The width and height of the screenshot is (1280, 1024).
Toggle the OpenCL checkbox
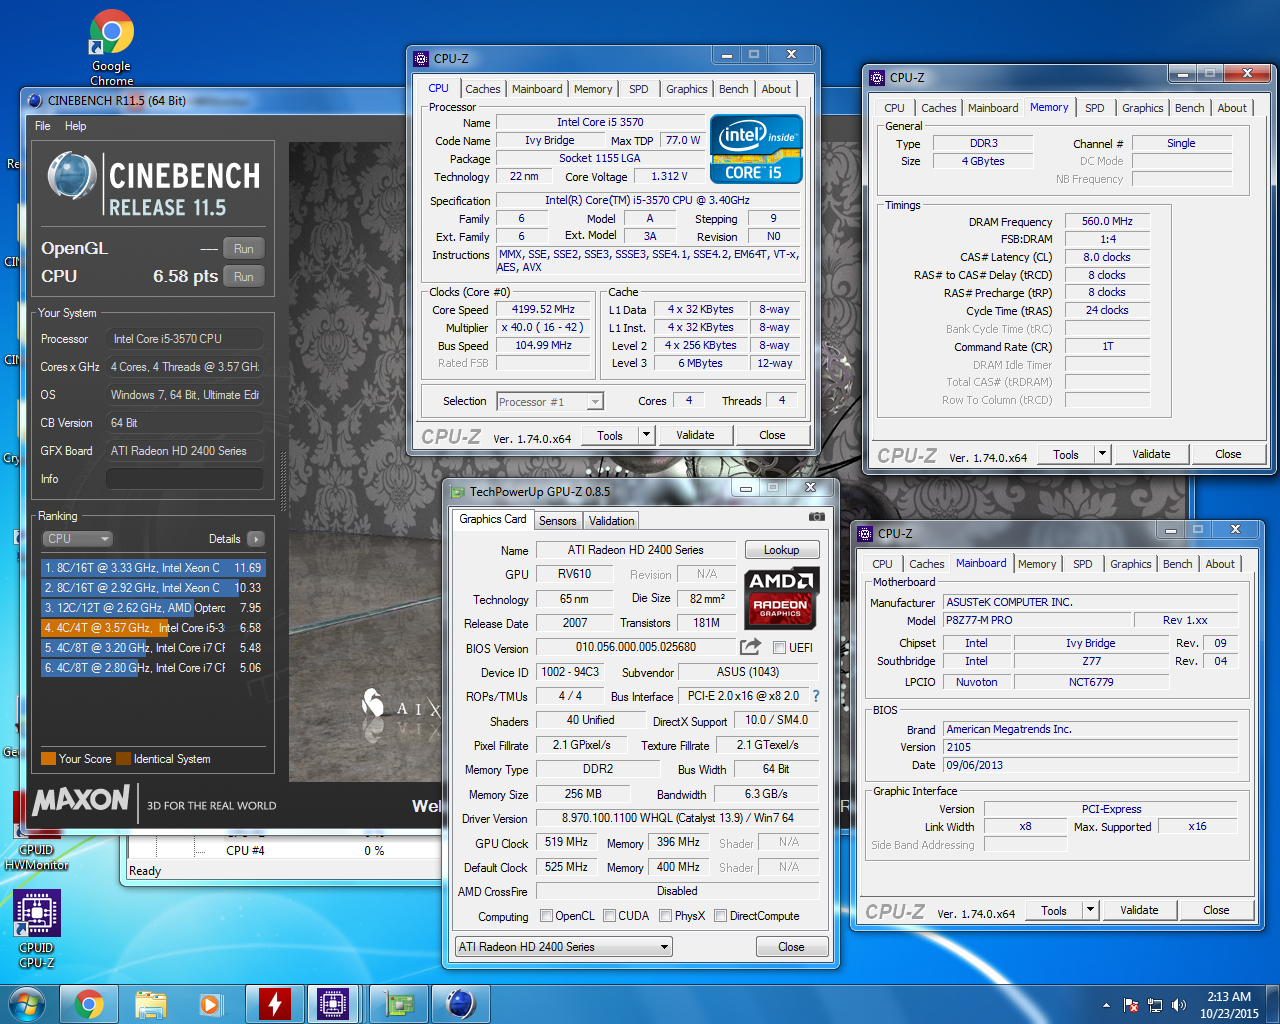click(546, 916)
